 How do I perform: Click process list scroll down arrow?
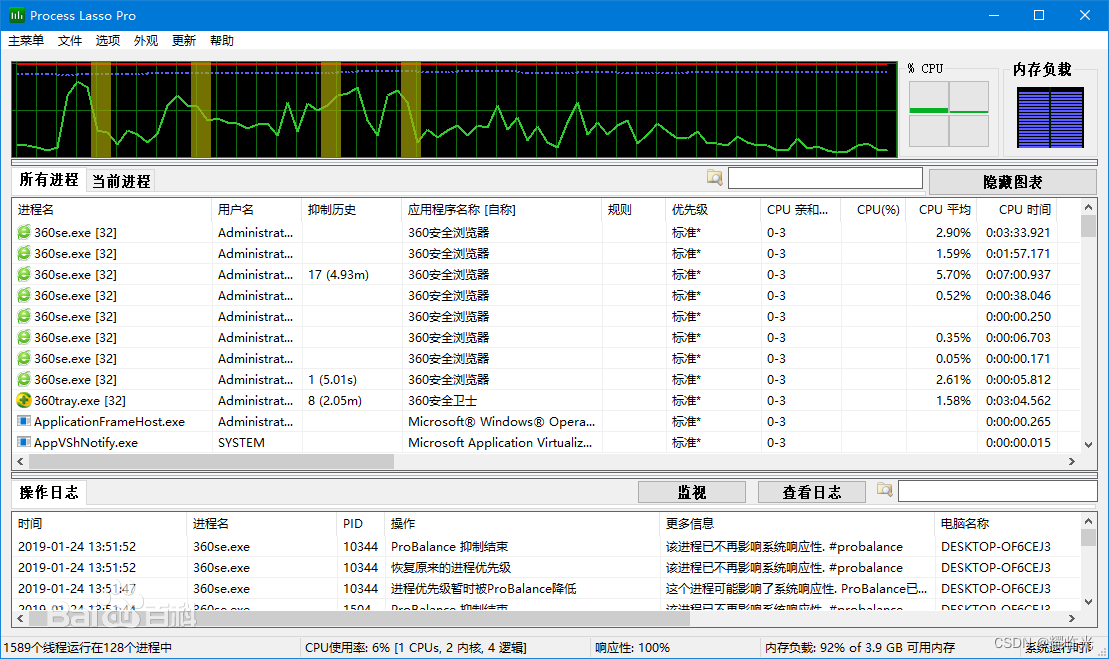[x=1088, y=445]
